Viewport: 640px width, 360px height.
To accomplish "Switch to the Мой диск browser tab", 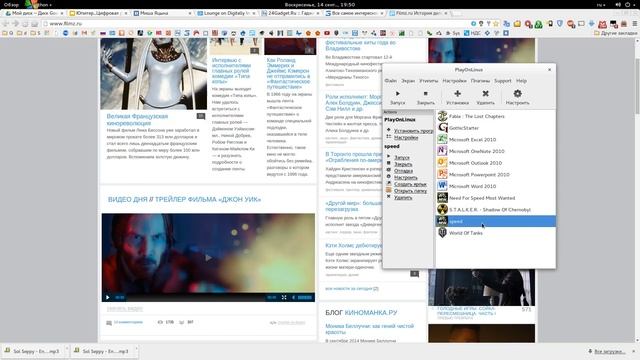I will point(34,13).
